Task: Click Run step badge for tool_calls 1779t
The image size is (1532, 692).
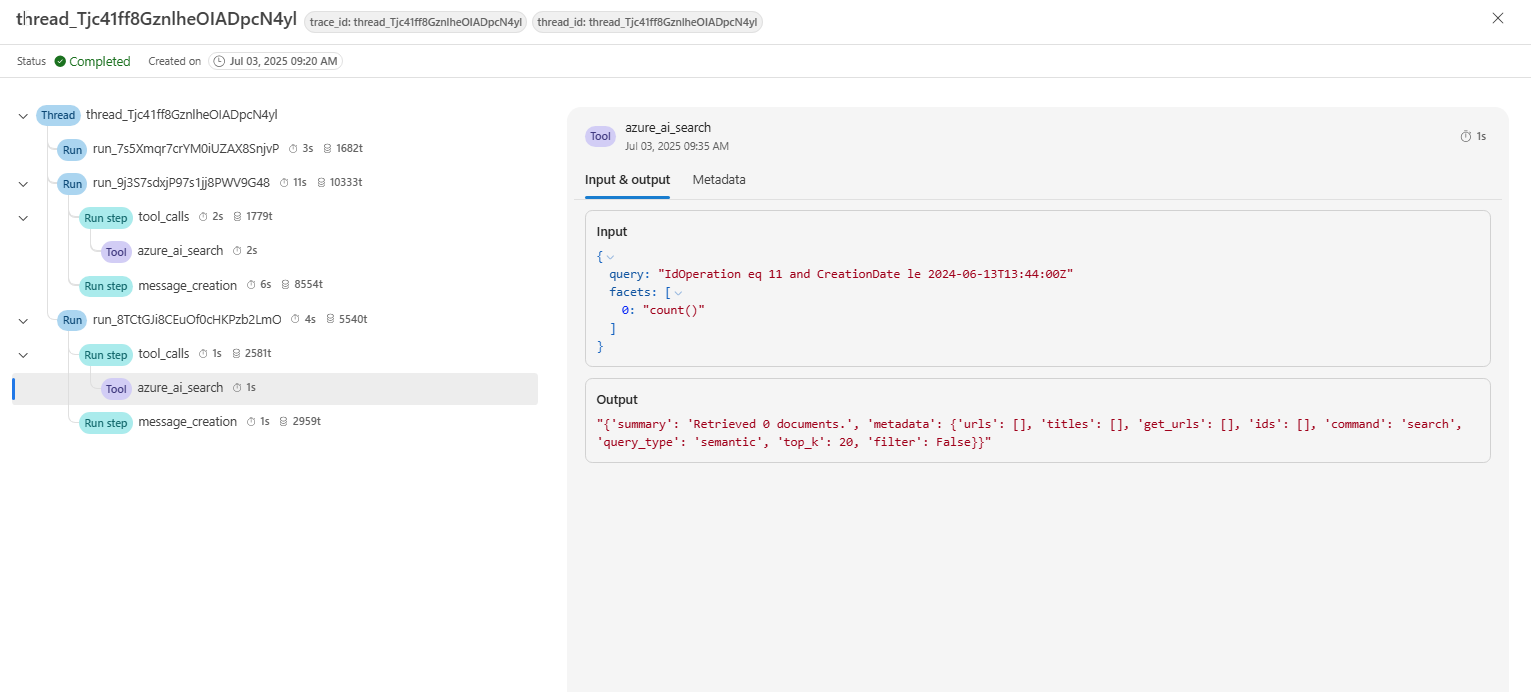Action: (x=106, y=218)
